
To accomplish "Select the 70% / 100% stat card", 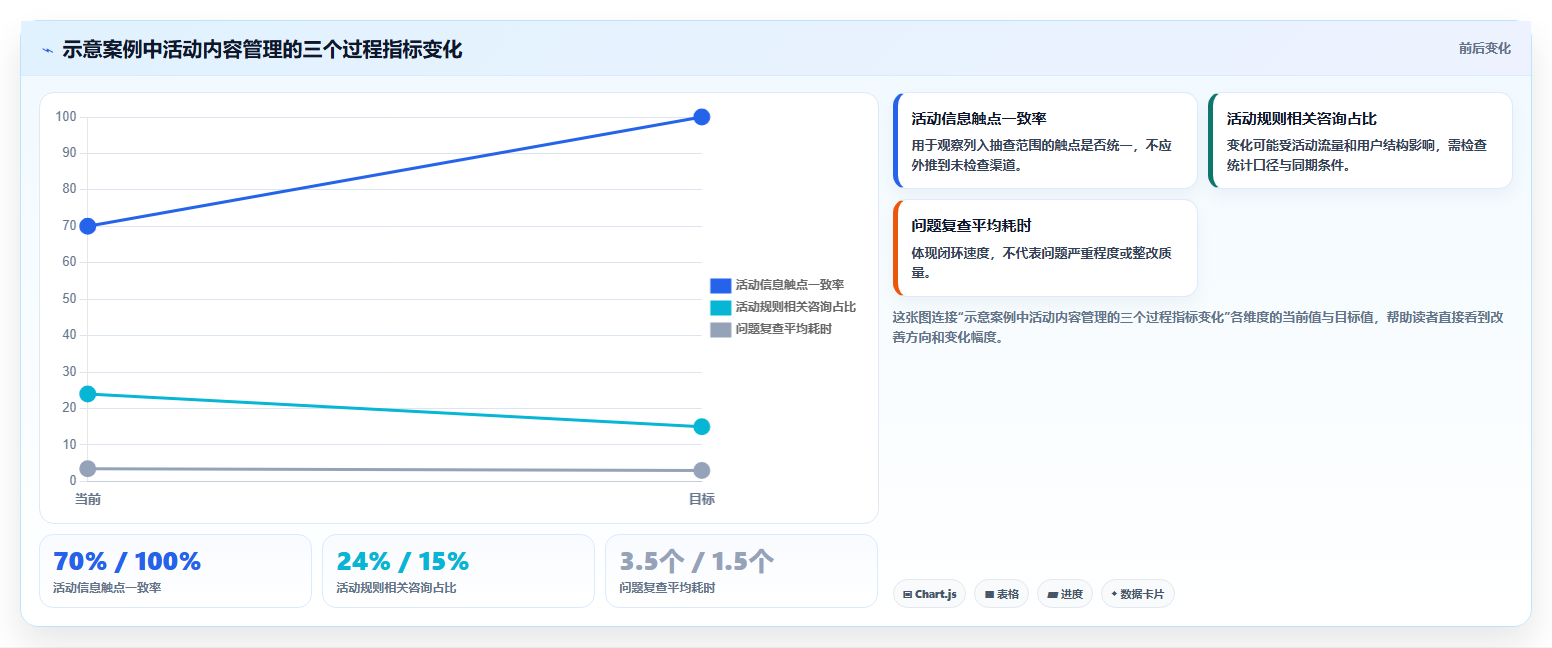I will pyautogui.click(x=176, y=571).
